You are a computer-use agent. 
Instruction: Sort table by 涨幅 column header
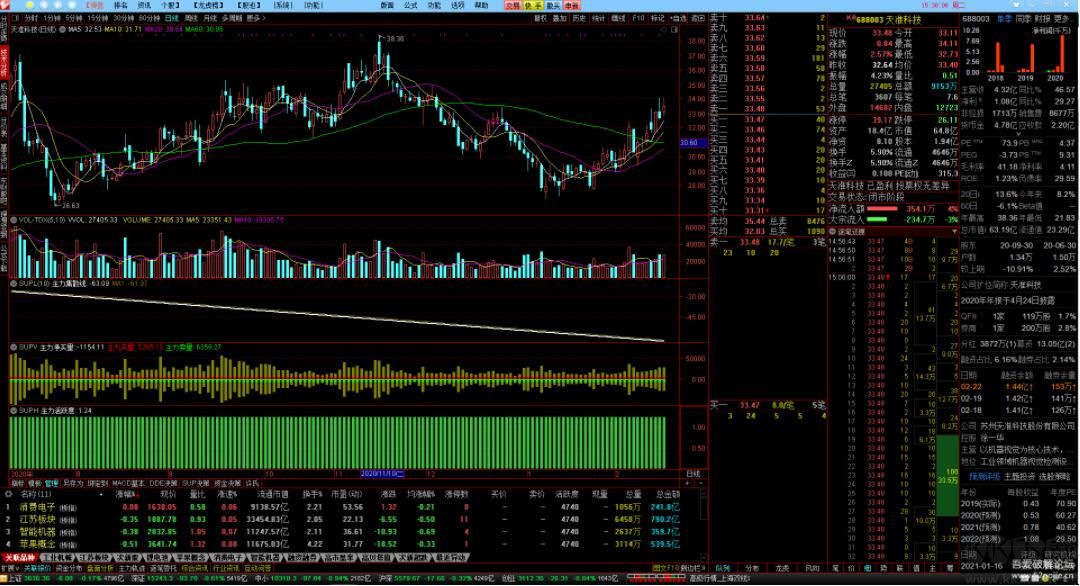[128, 494]
